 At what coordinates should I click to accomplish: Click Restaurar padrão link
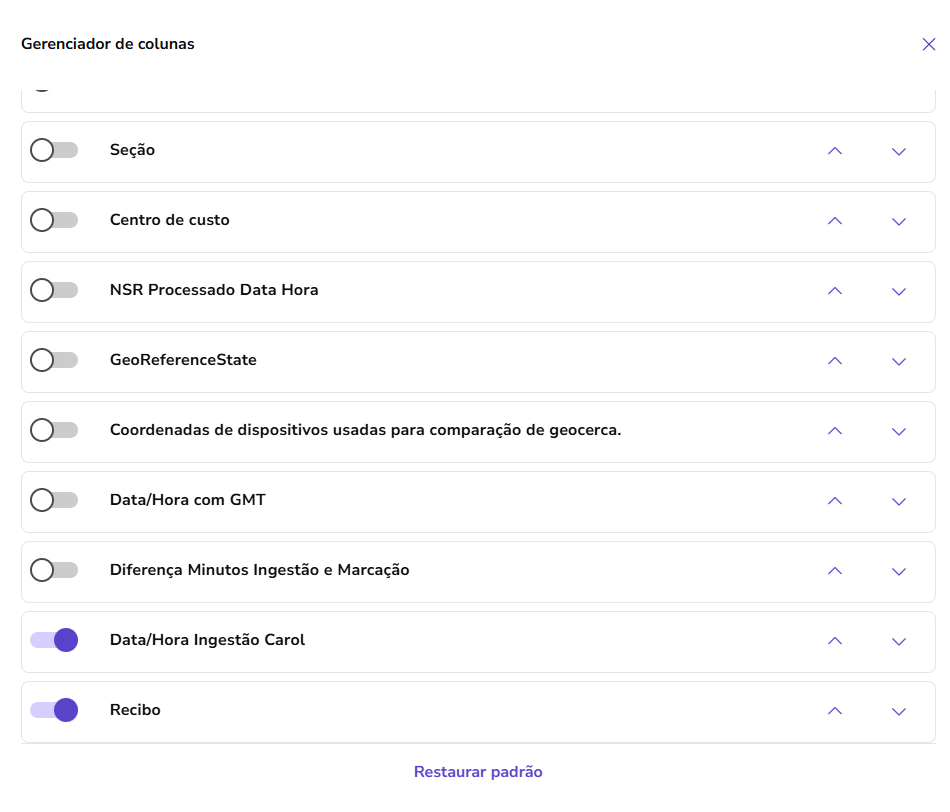pos(478,772)
